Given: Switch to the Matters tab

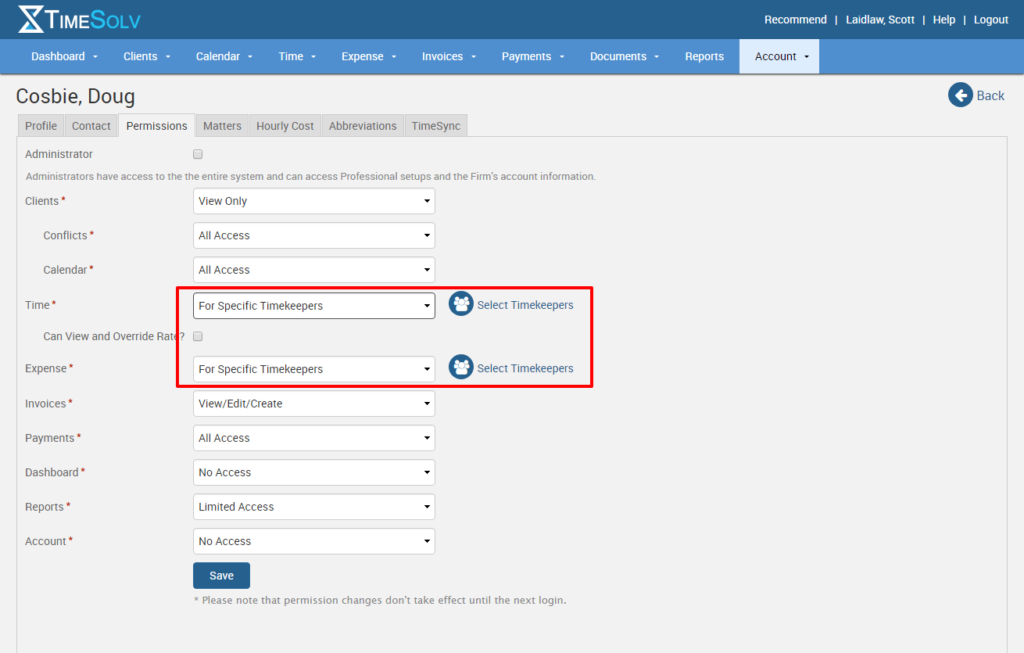Looking at the screenshot, I should [221, 125].
